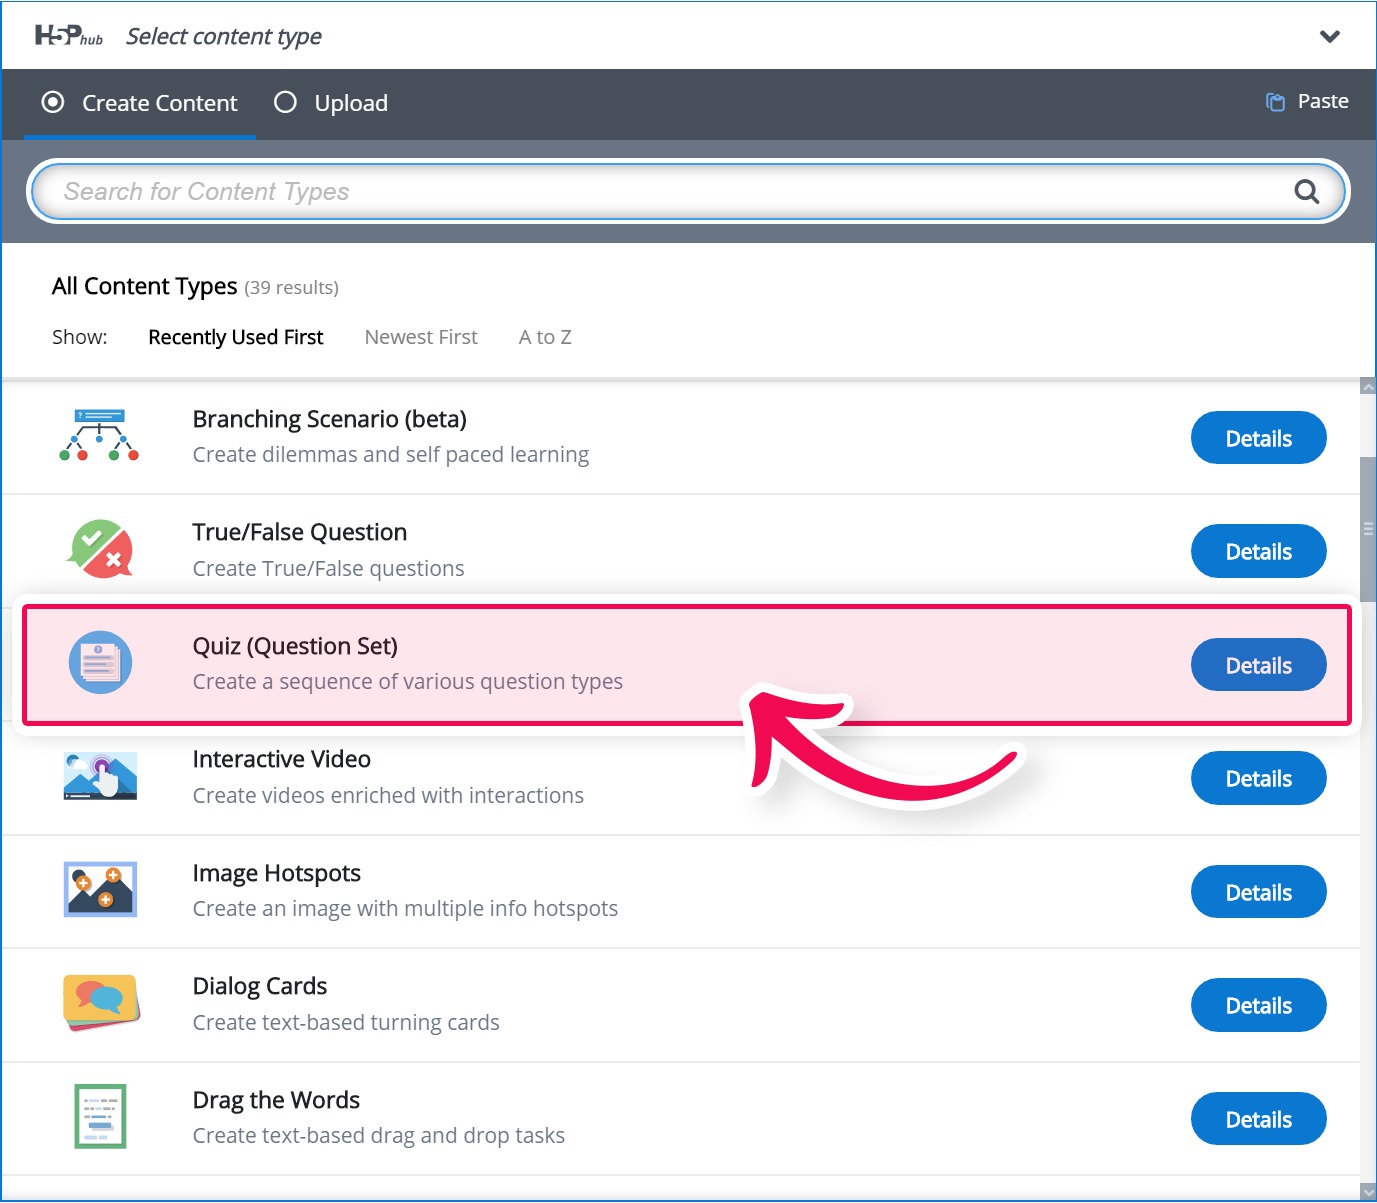Click the True/False Question icon
The width and height of the screenshot is (1377, 1203).
pyautogui.click(x=99, y=549)
